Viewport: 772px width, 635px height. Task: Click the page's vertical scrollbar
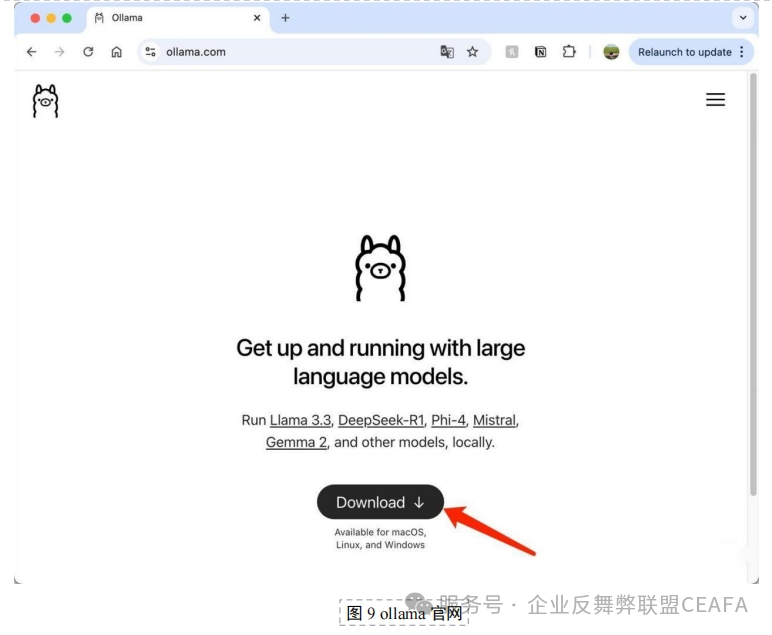753,286
